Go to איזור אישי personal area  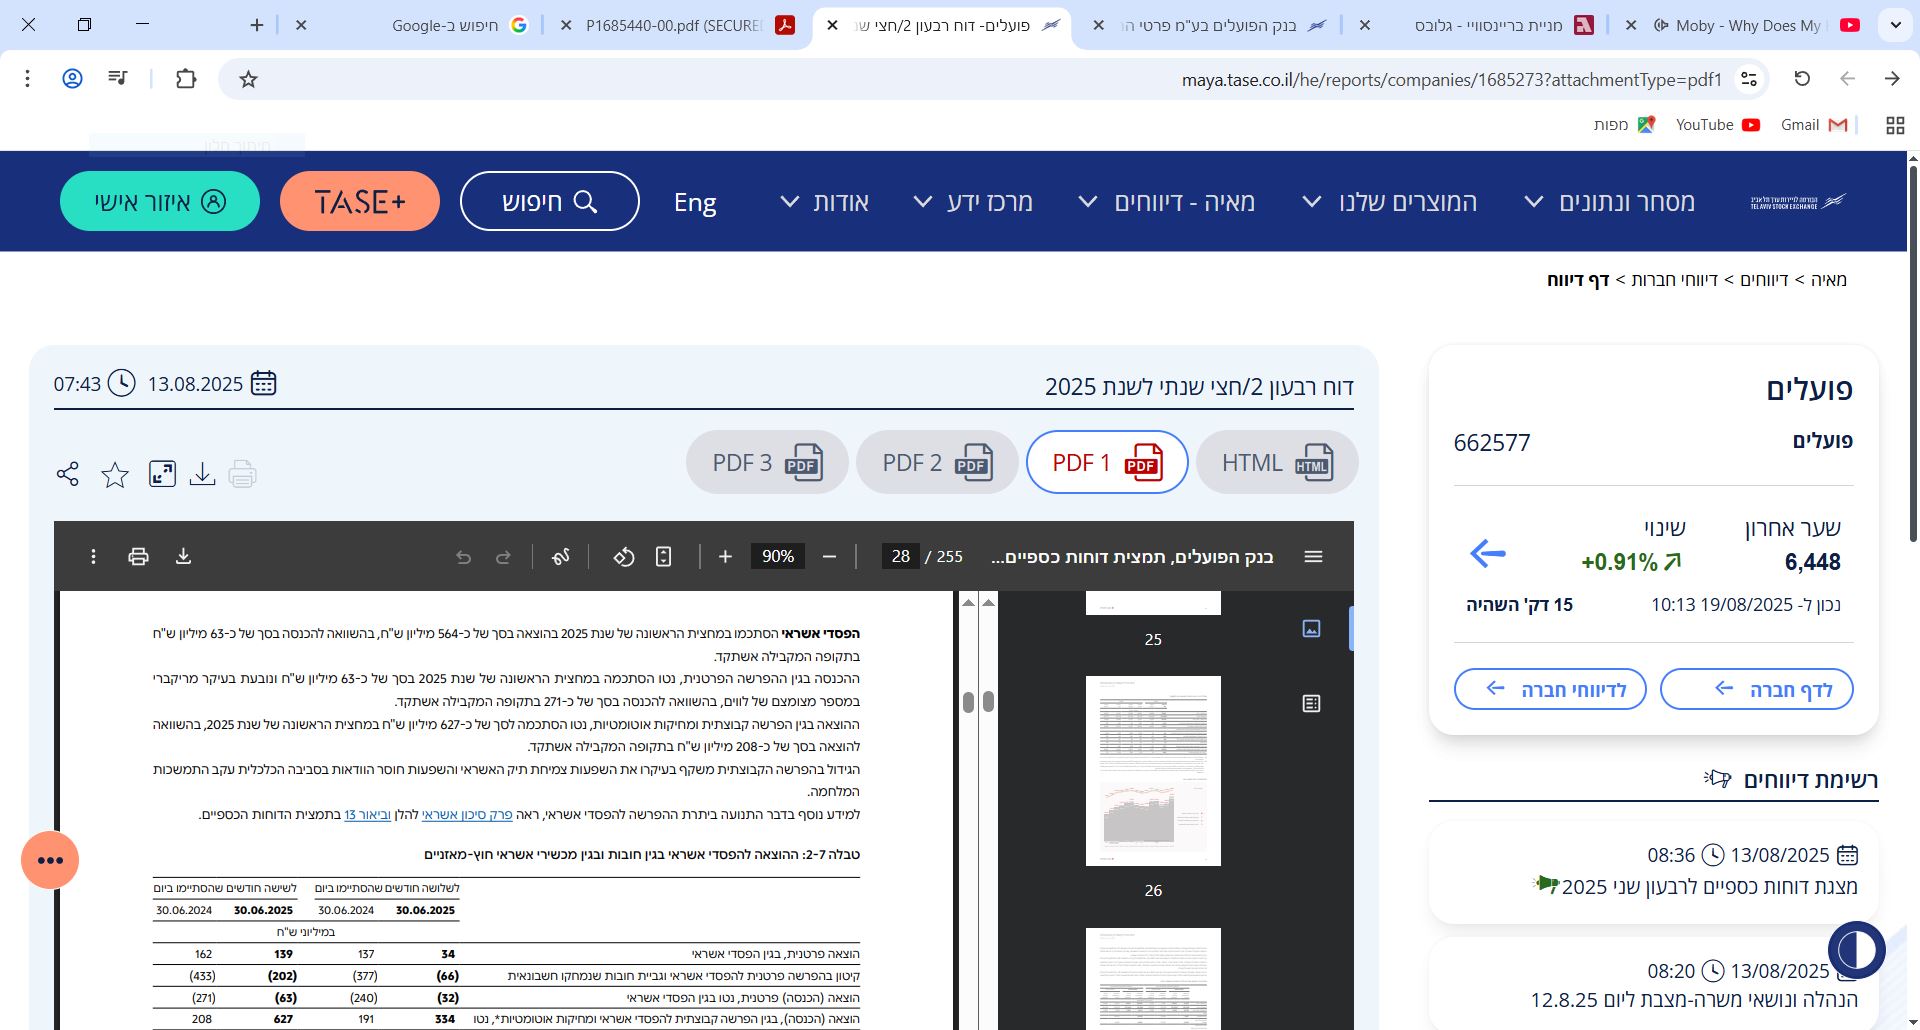tap(160, 201)
